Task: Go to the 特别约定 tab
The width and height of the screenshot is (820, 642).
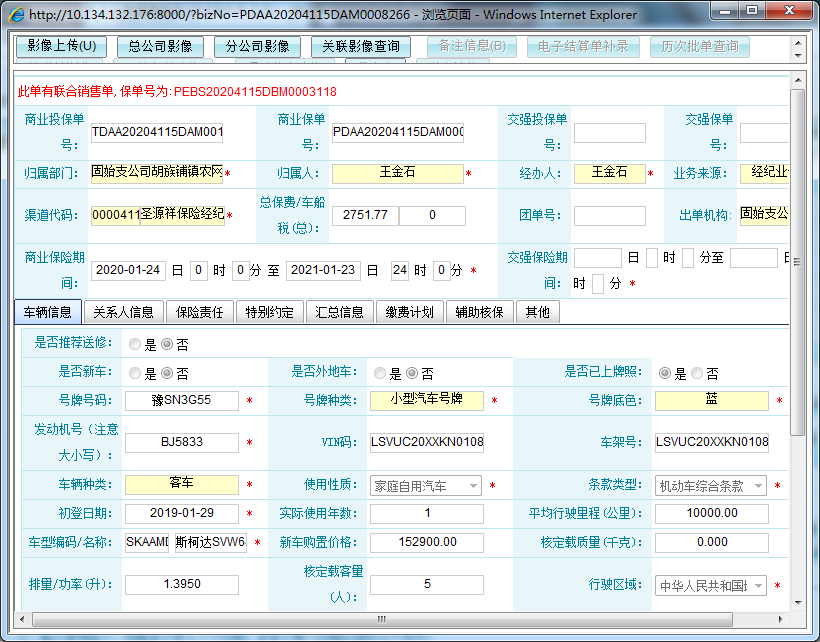Action: point(269,312)
